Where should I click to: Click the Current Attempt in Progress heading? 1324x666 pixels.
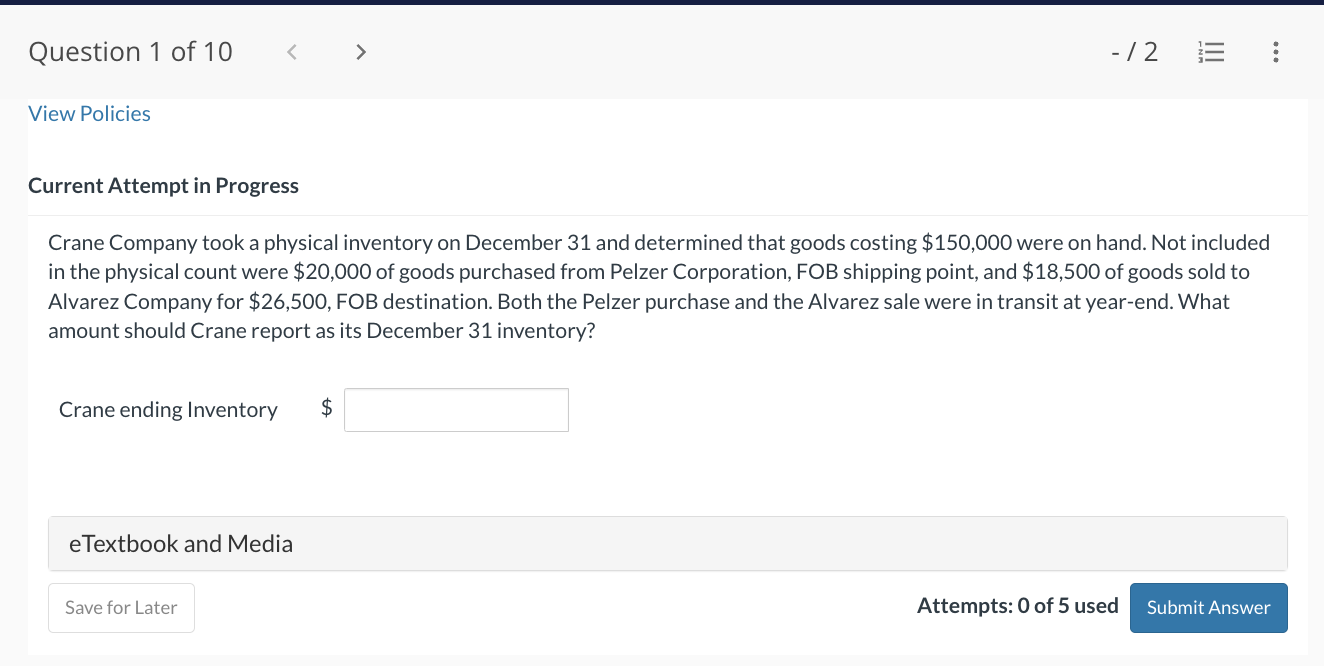tap(163, 185)
